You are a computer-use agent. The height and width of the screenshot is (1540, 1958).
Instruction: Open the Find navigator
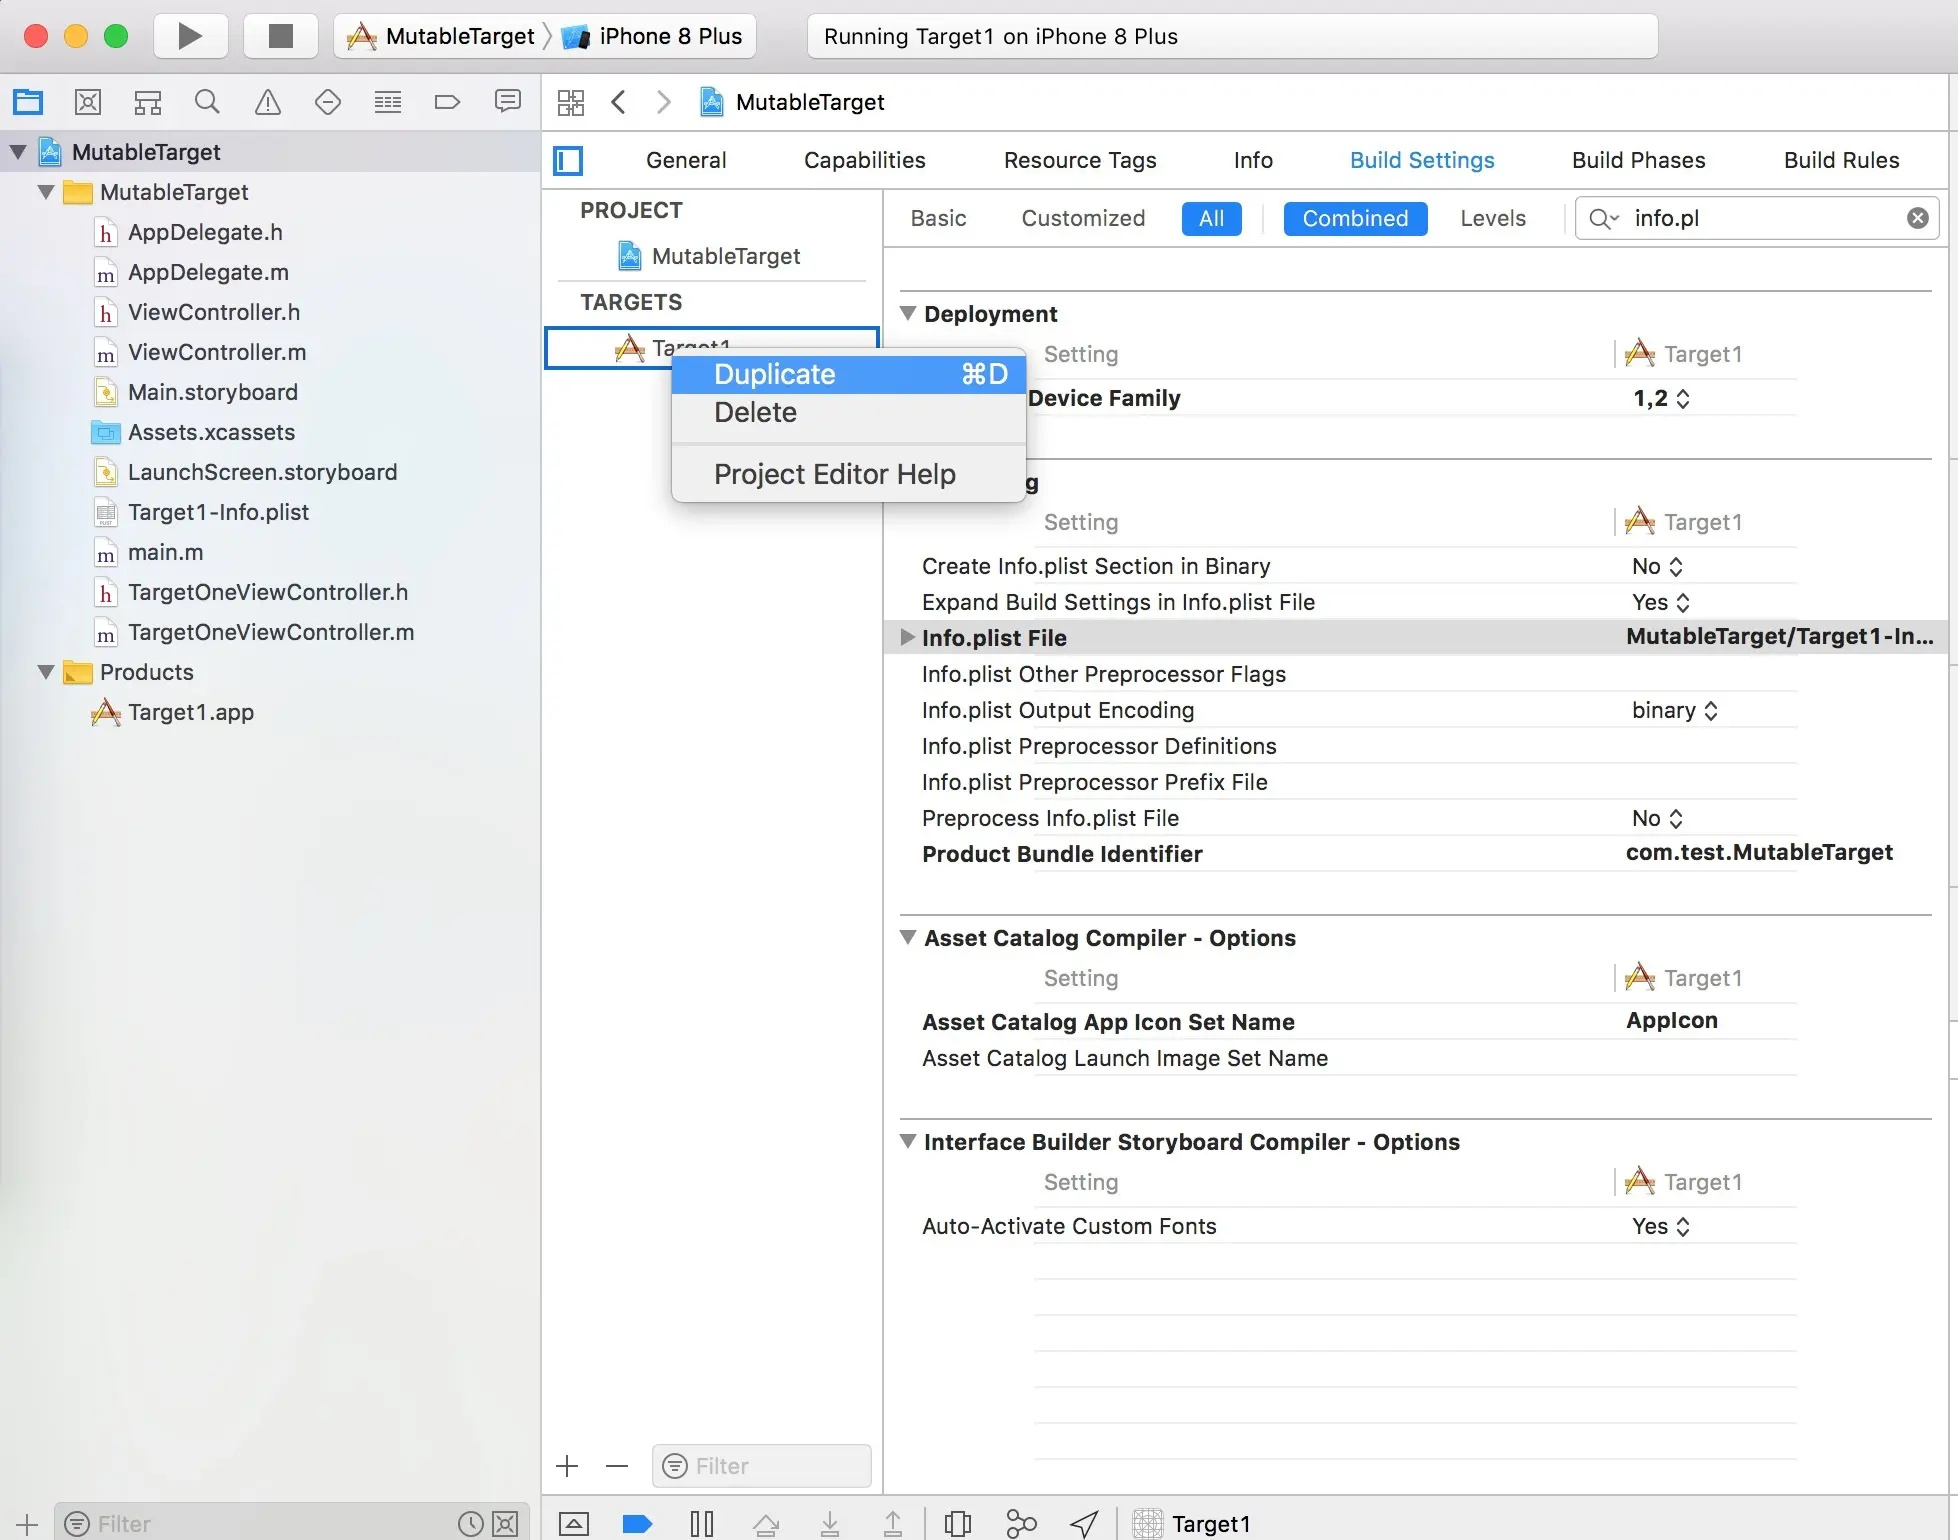click(207, 101)
